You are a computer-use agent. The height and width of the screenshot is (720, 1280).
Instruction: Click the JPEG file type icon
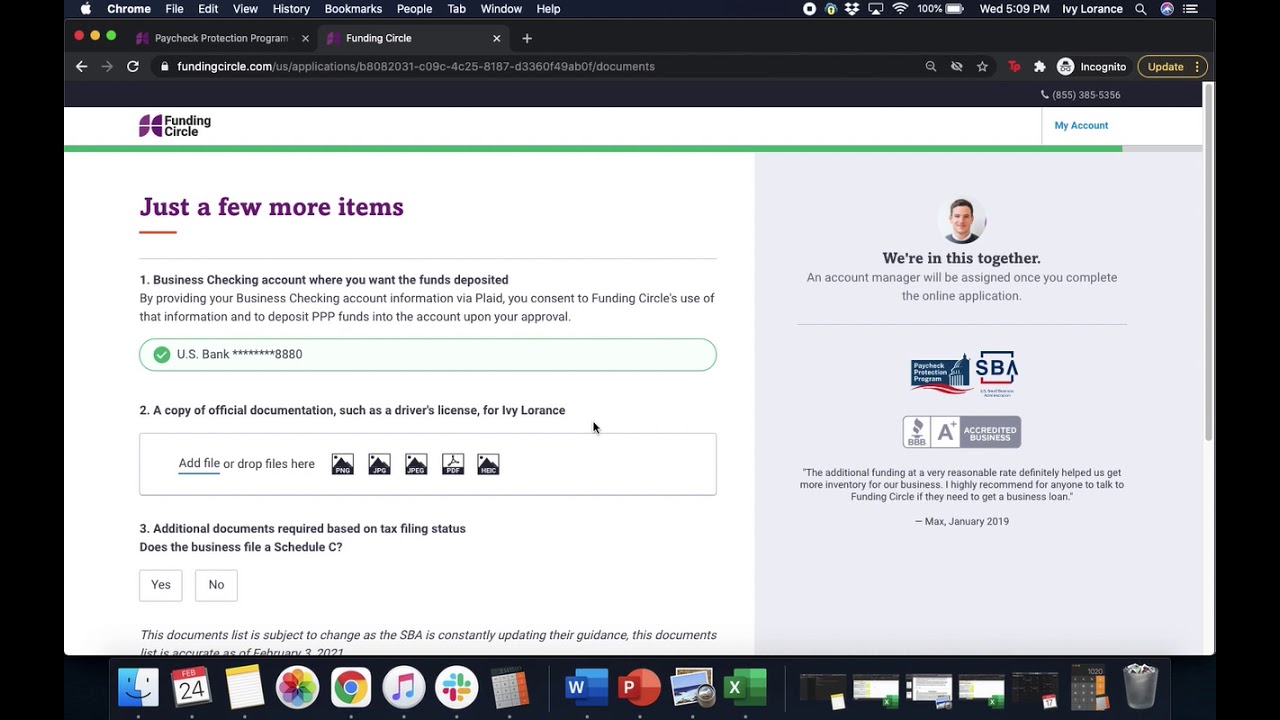pyautogui.click(x=416, y=464)
